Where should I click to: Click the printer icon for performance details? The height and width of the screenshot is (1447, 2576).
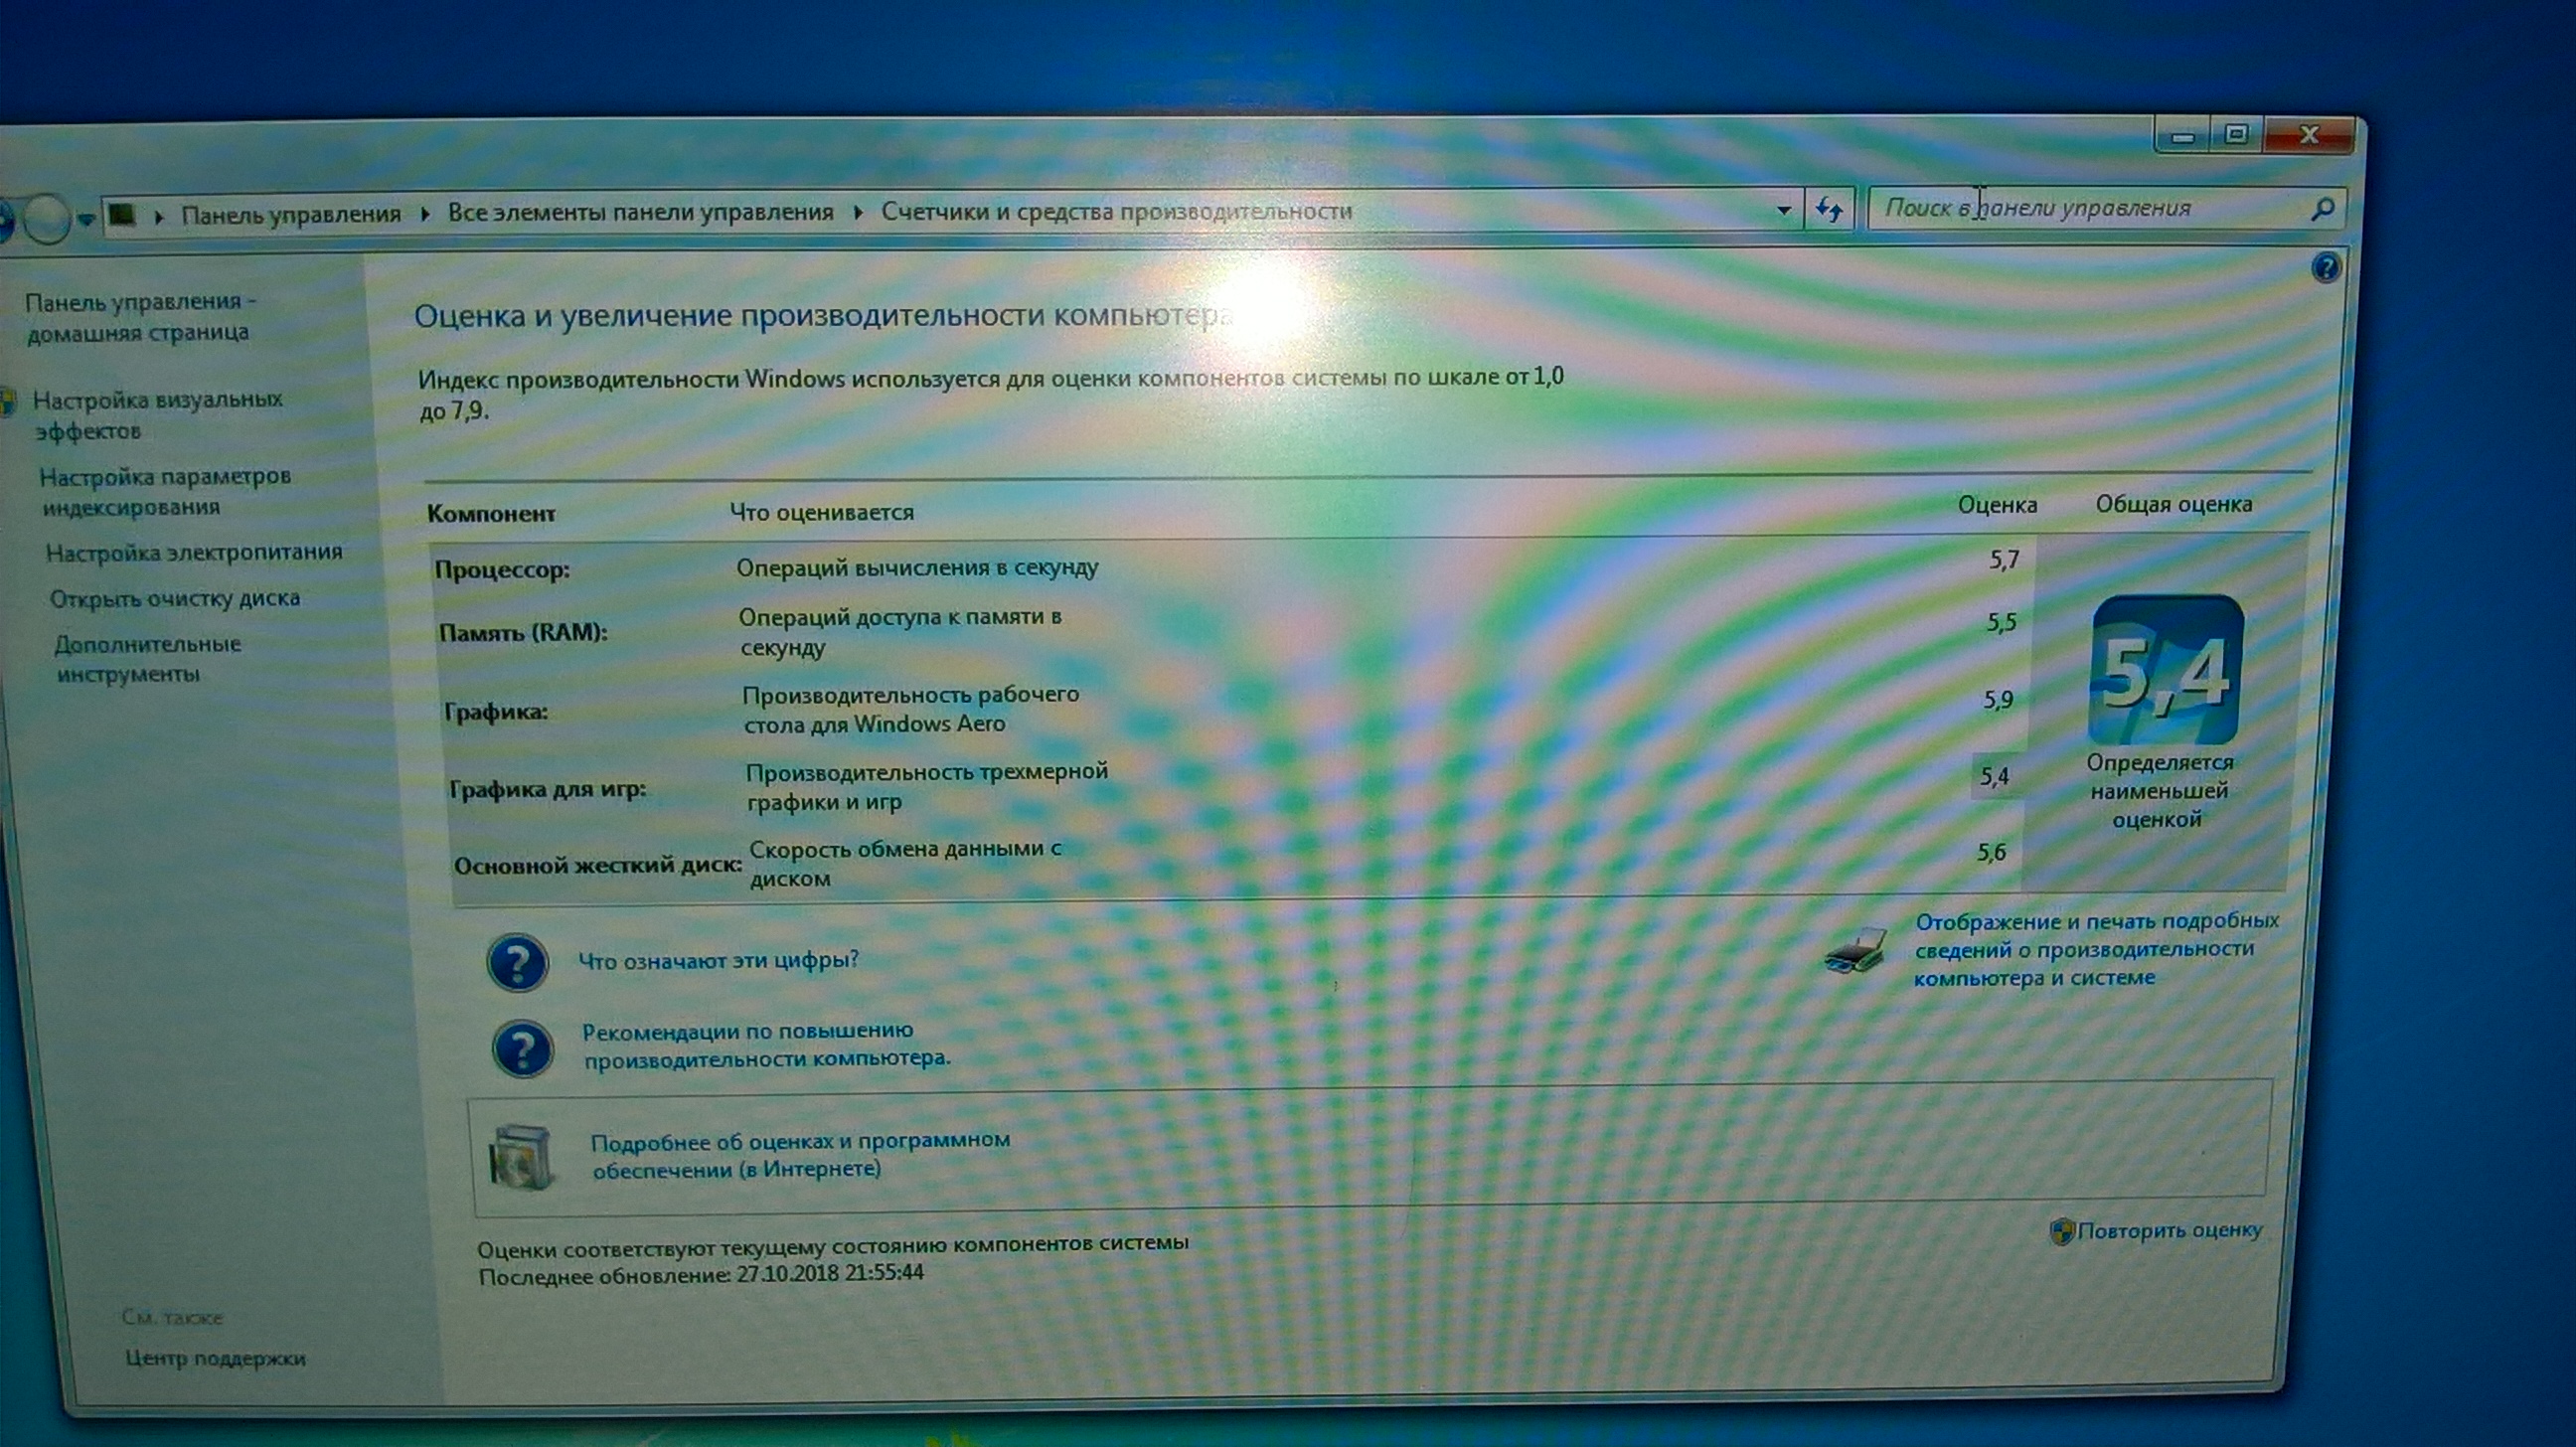pos(1855,950)
